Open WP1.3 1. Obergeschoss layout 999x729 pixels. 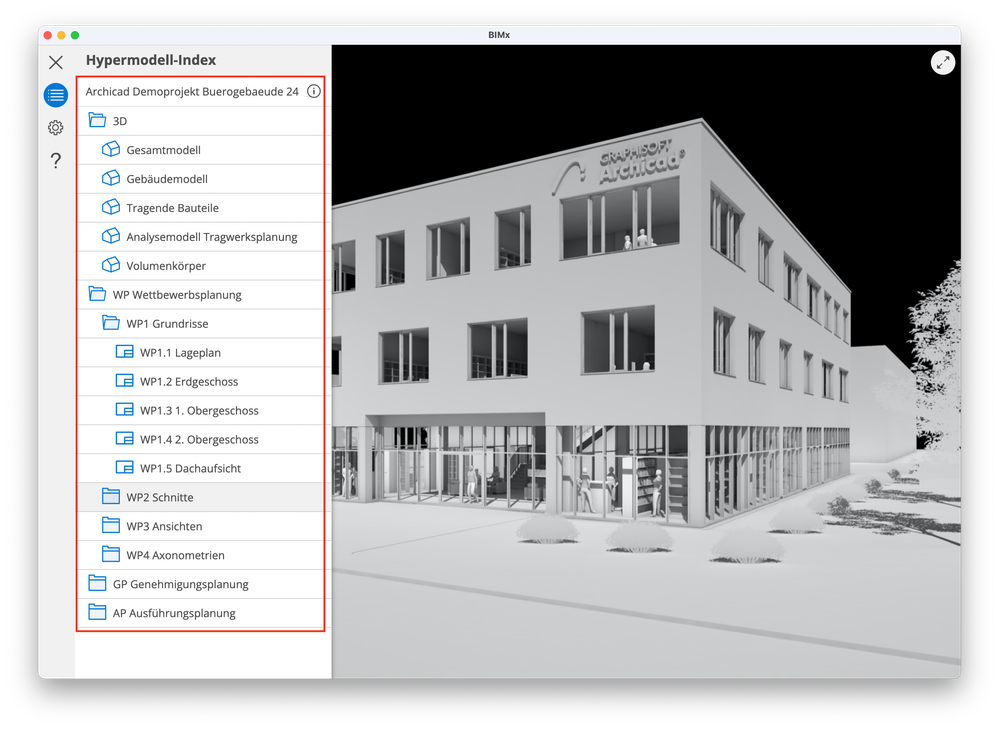coord(199,411)
